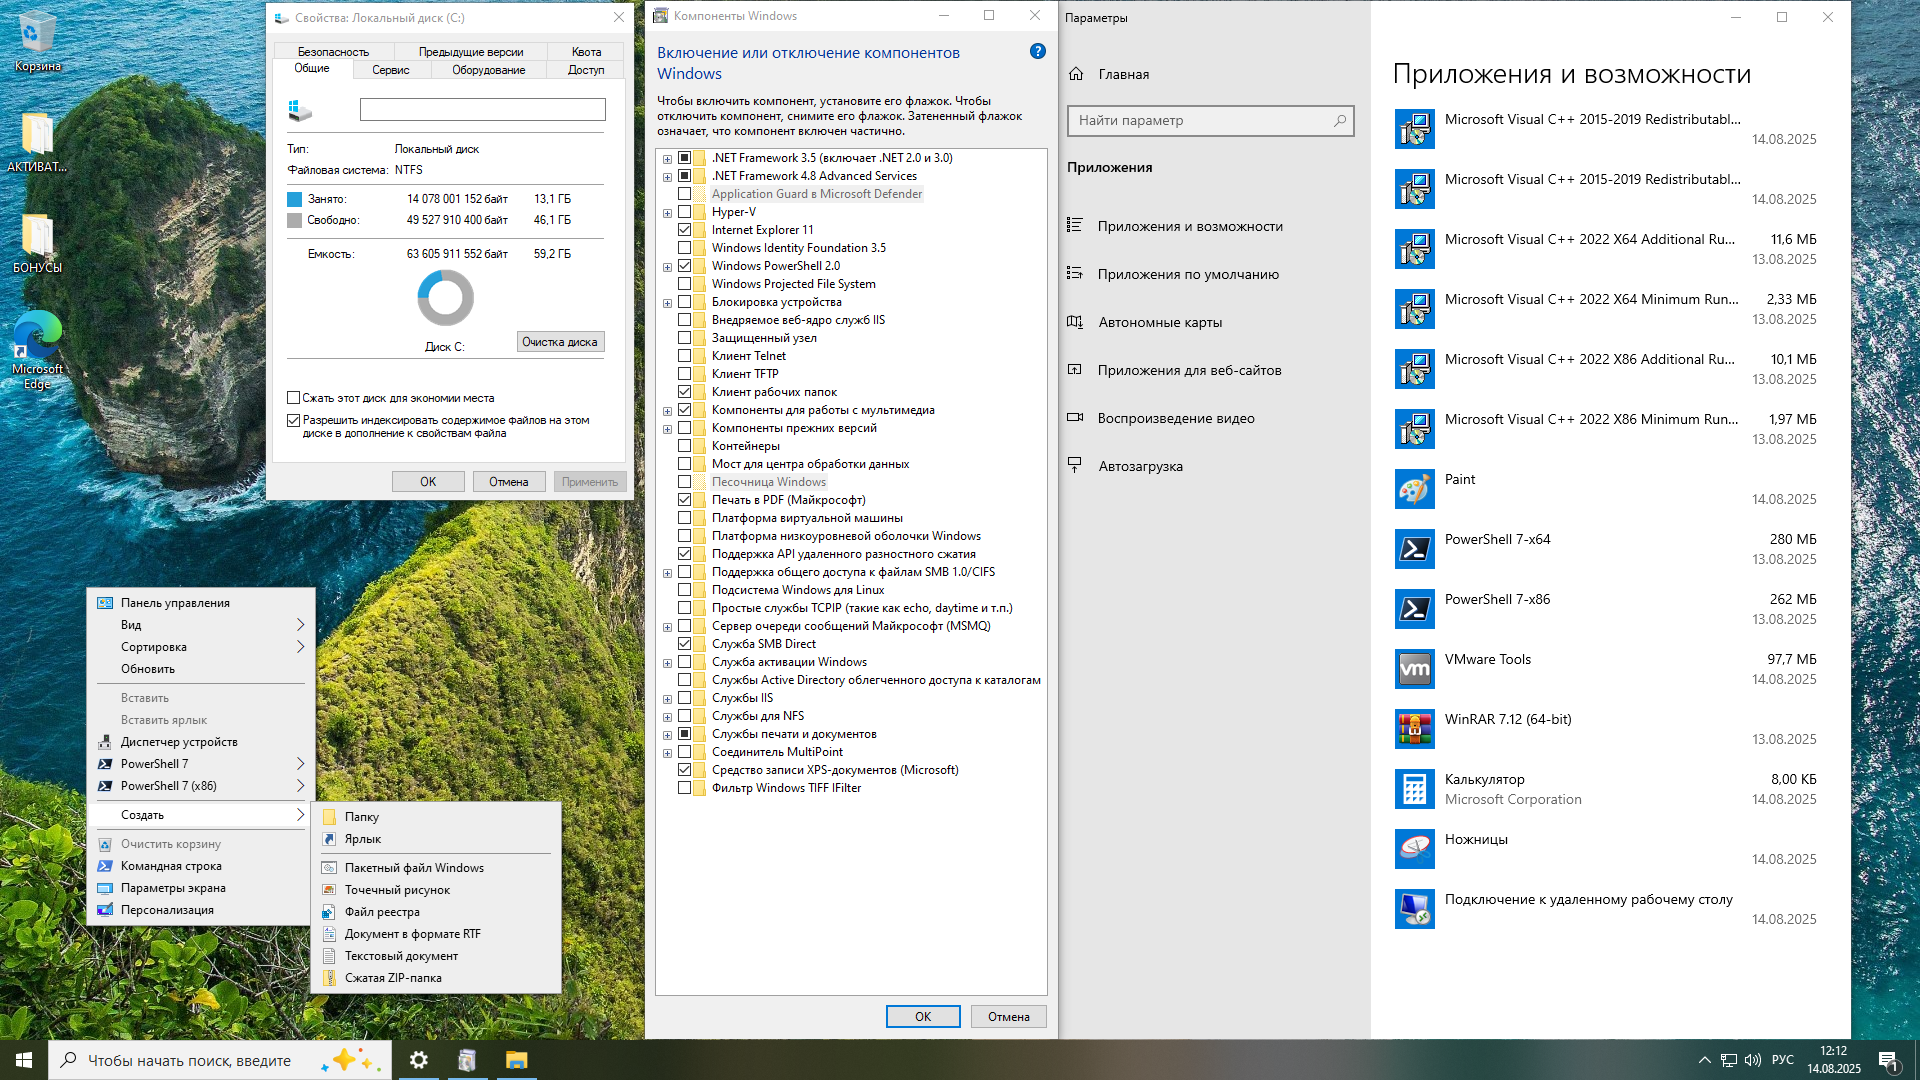Select the WinRAR 7.12 app icon

tap(1414, 729)
